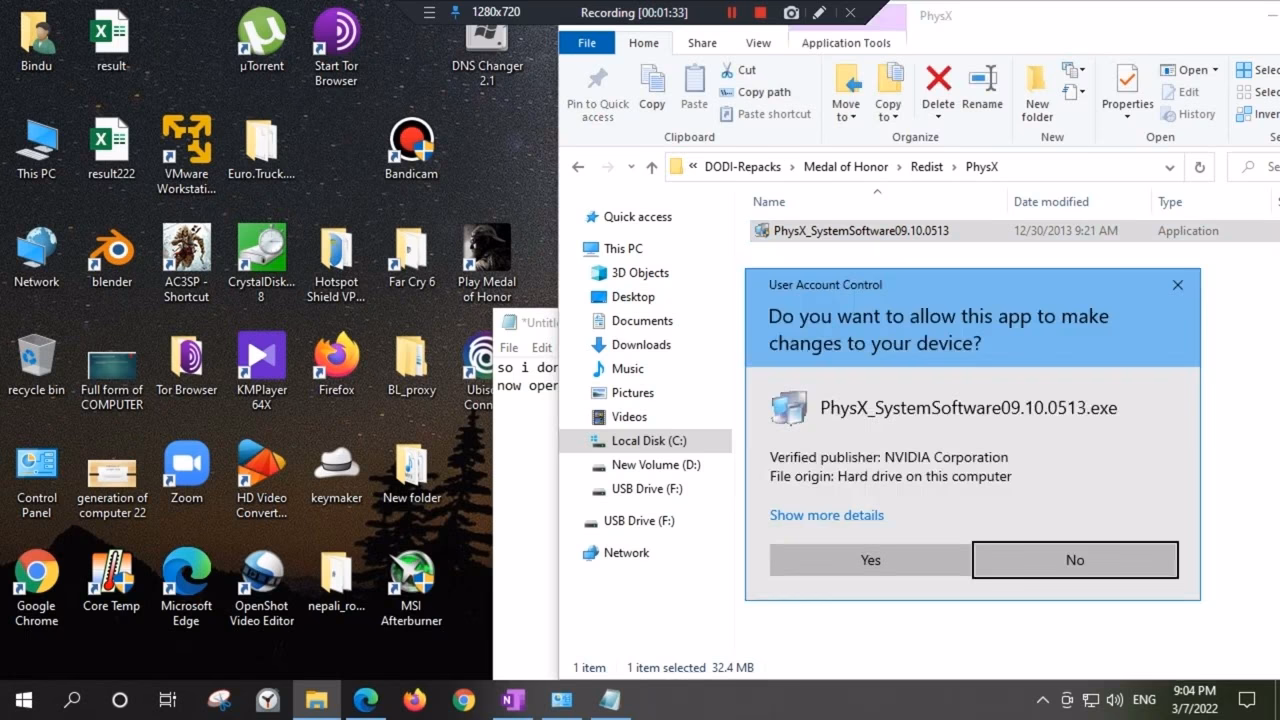
Task: Select the Bandicam desktop icon
Action: pyautogui.click(x=411, y=150)
